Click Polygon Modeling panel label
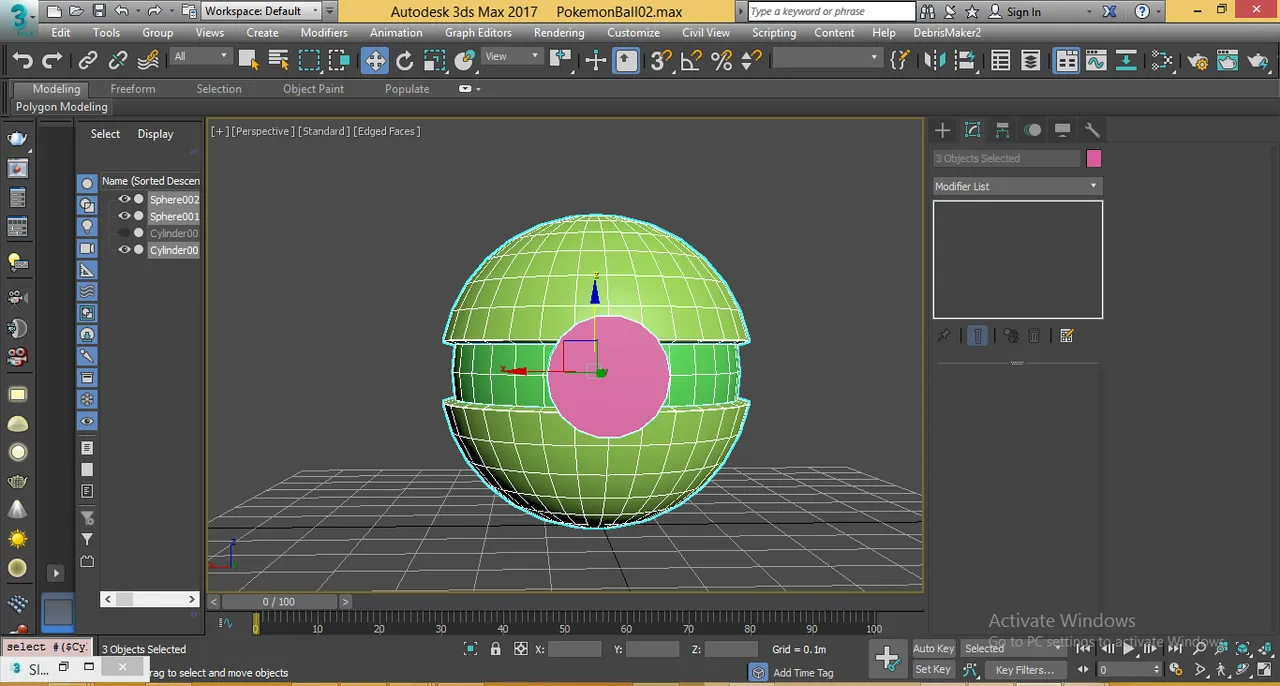1280x686 pixels. pos(61,107)
